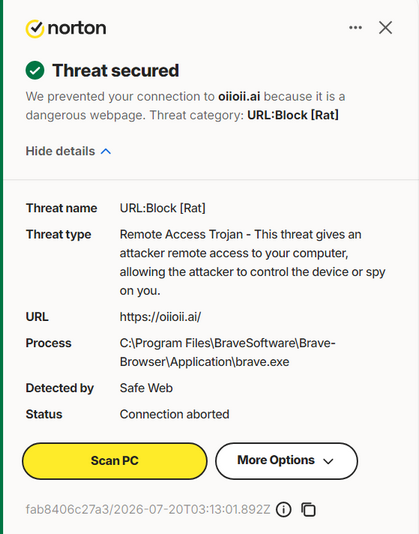
Task: Copy the event ID using the copy icon
Action: click(309, 510)
